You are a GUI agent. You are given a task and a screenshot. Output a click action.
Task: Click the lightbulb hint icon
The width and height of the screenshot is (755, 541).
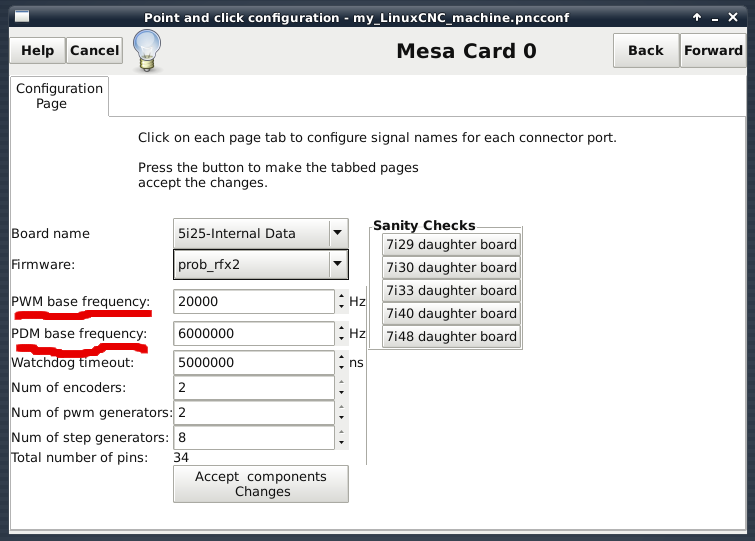pyautogui.click(x=148, y=50)
